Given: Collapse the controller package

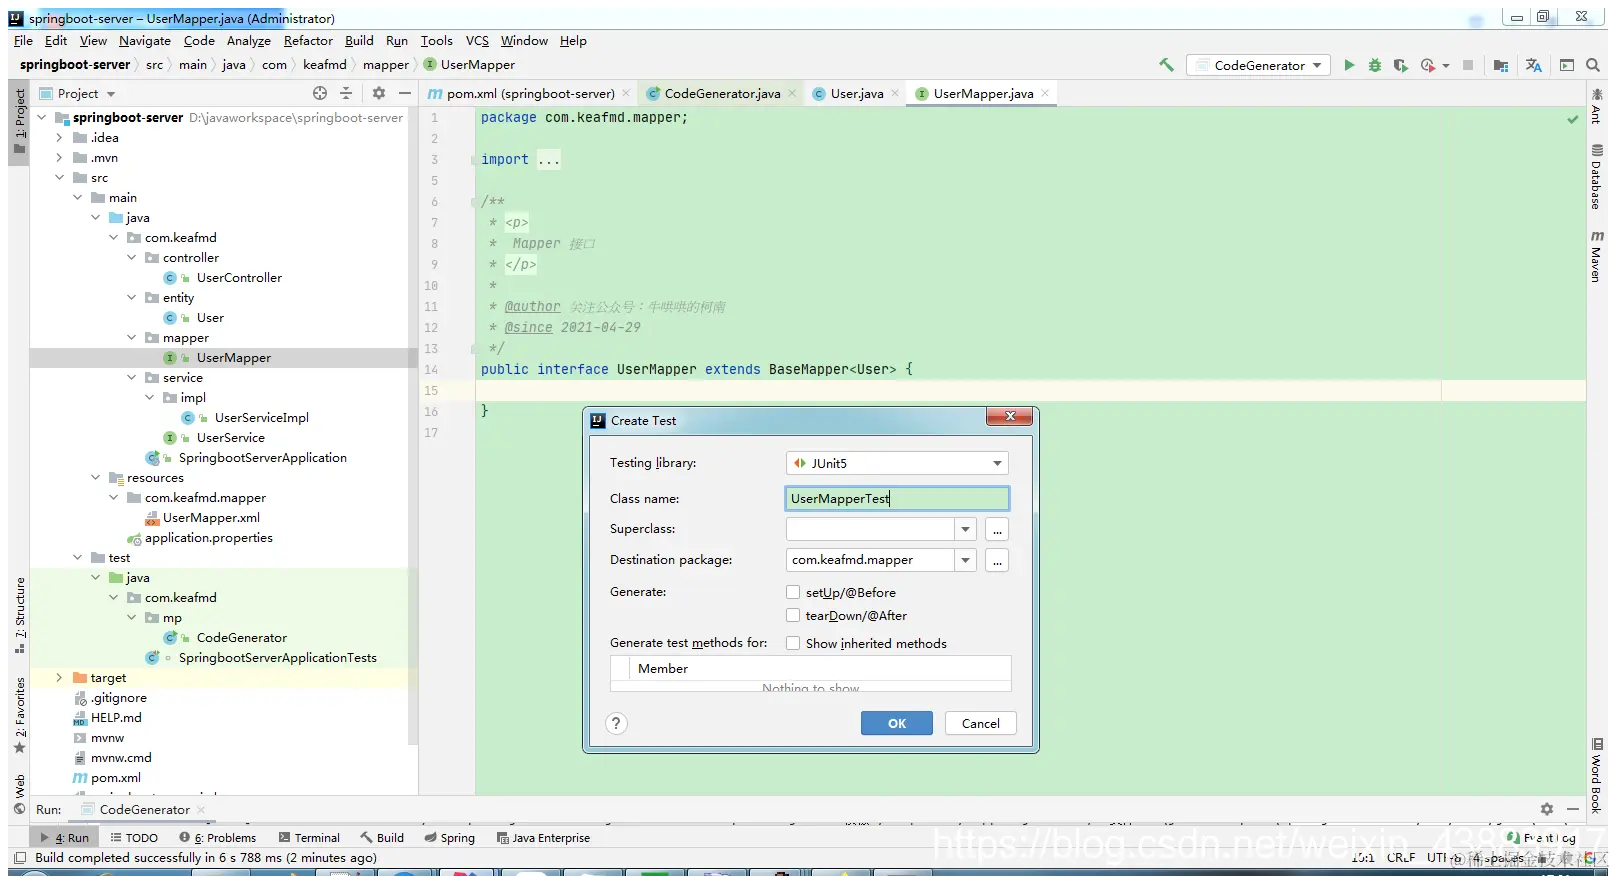Looking at the screenshot, I should coord(131,258).
